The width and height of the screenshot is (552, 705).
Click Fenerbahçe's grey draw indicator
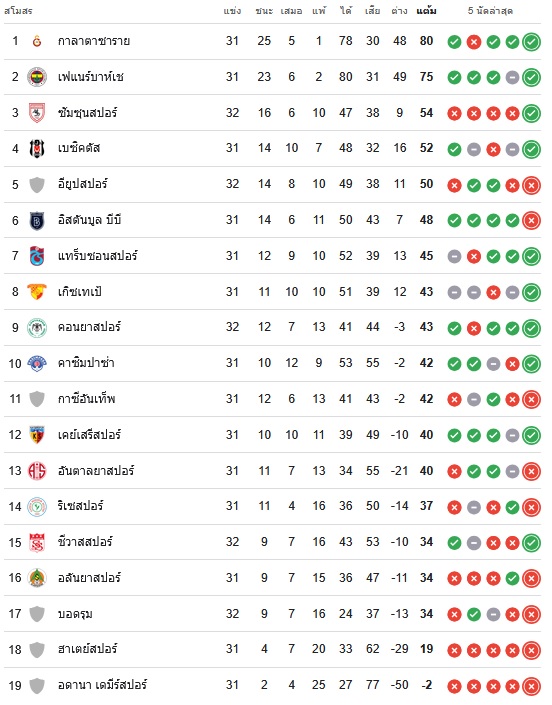(x=512, y=77)
